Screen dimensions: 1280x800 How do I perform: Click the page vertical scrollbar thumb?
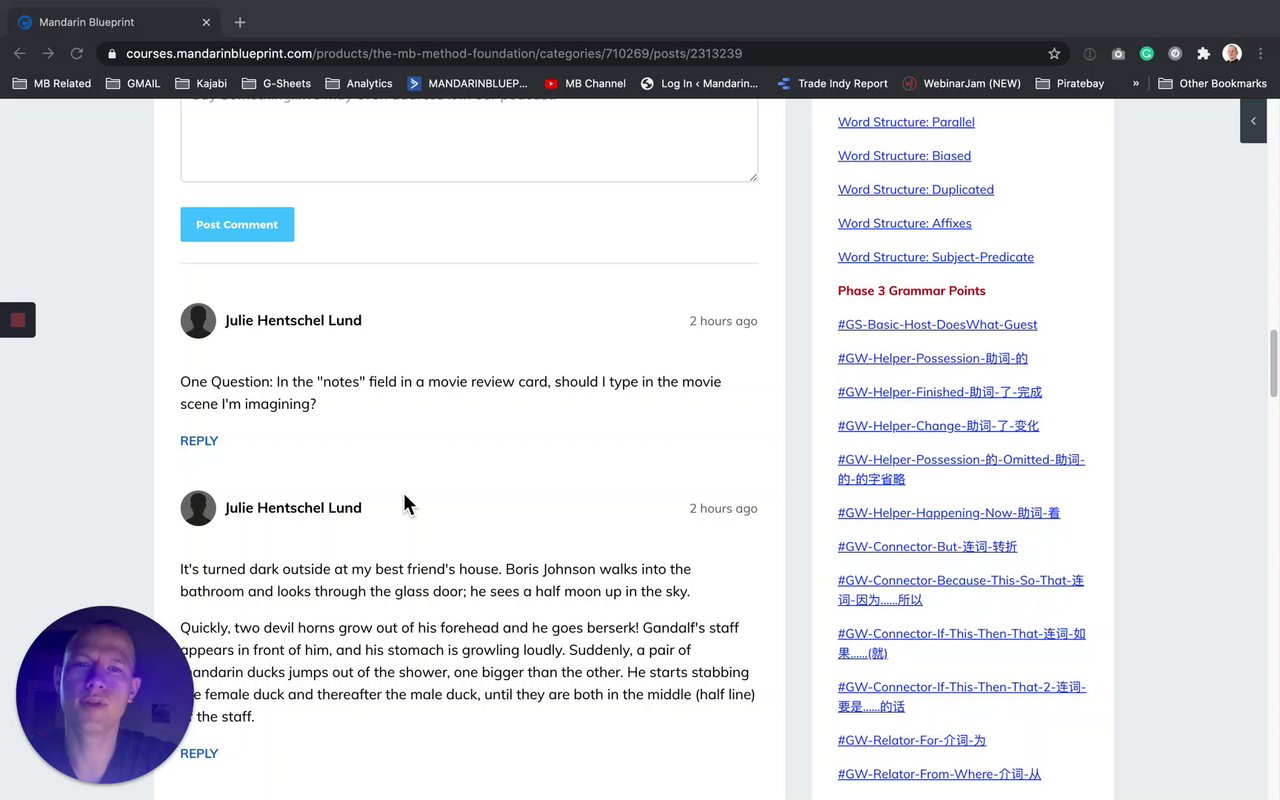click(1273, 363)
